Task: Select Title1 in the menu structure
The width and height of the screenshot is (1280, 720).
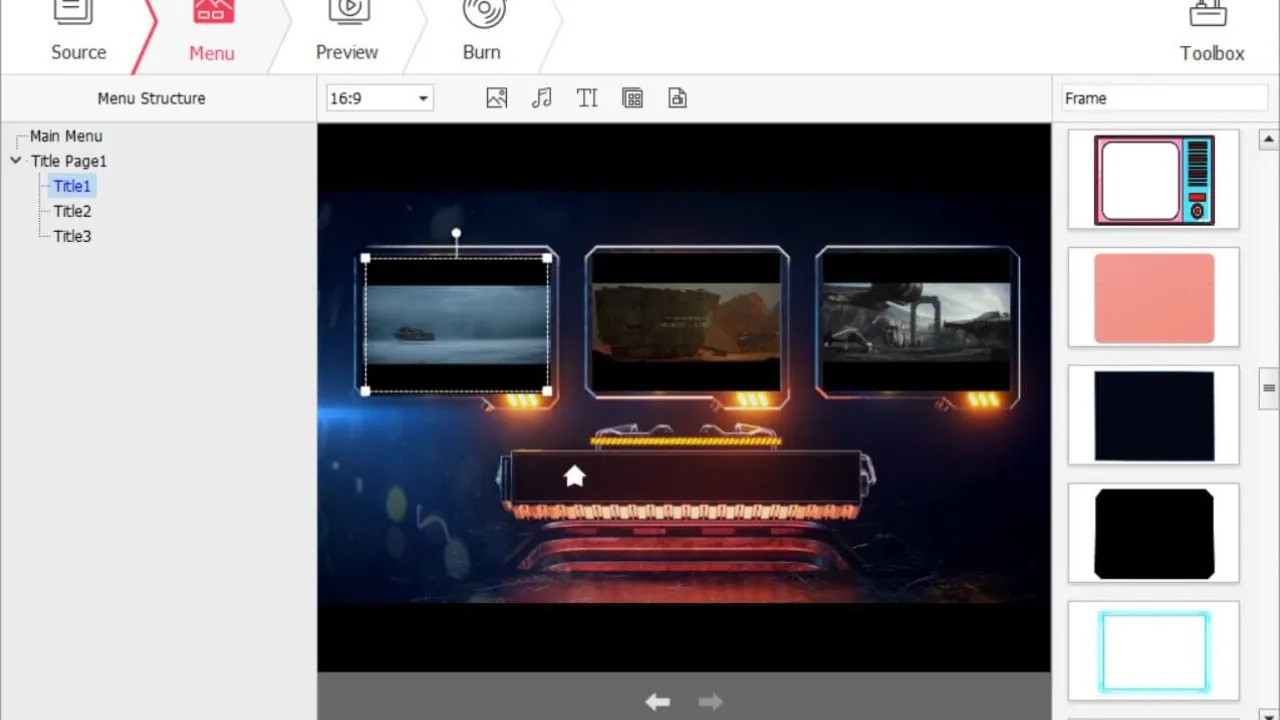Action: [x=72, y=186]
